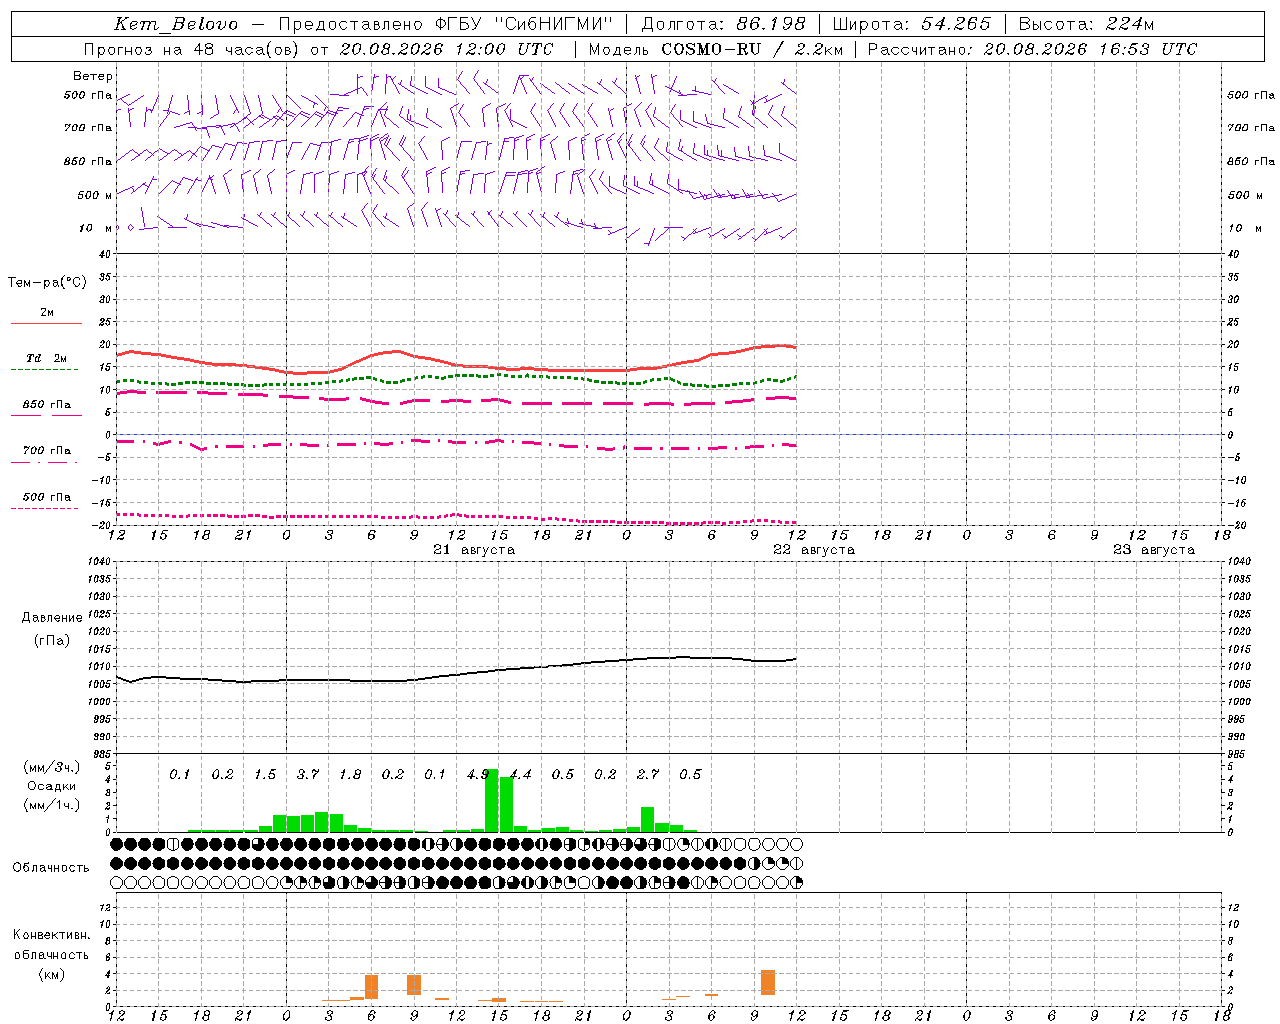The height and width of the screenshot is (1024, 1280).
Task: Click the 23 августа date label
Action: coord(1153,550)
